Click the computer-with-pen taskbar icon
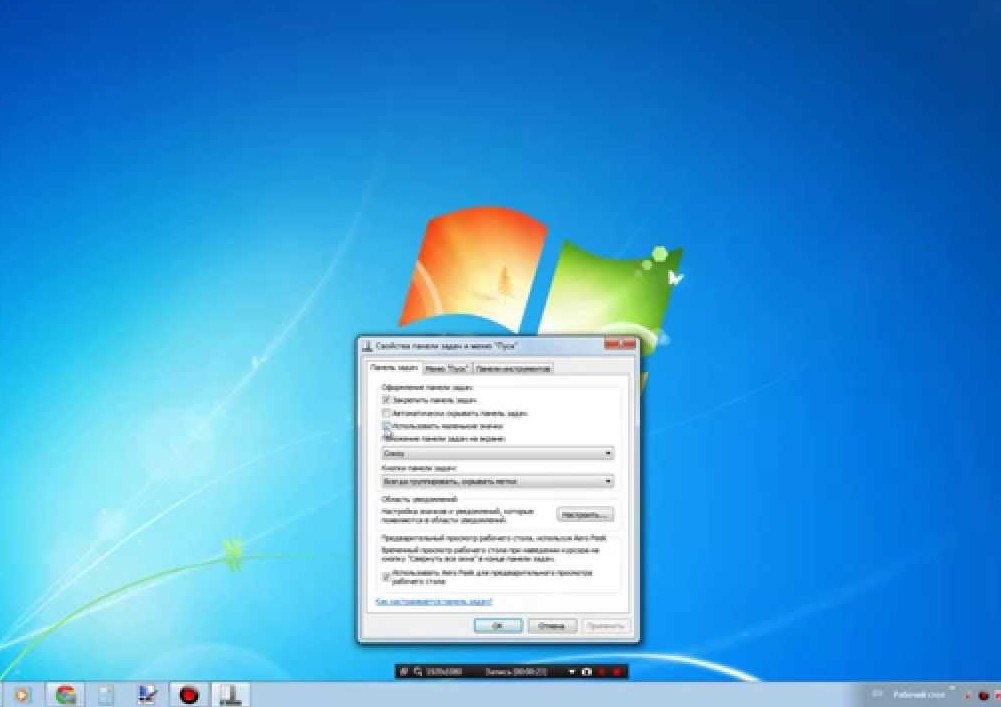 147,694
